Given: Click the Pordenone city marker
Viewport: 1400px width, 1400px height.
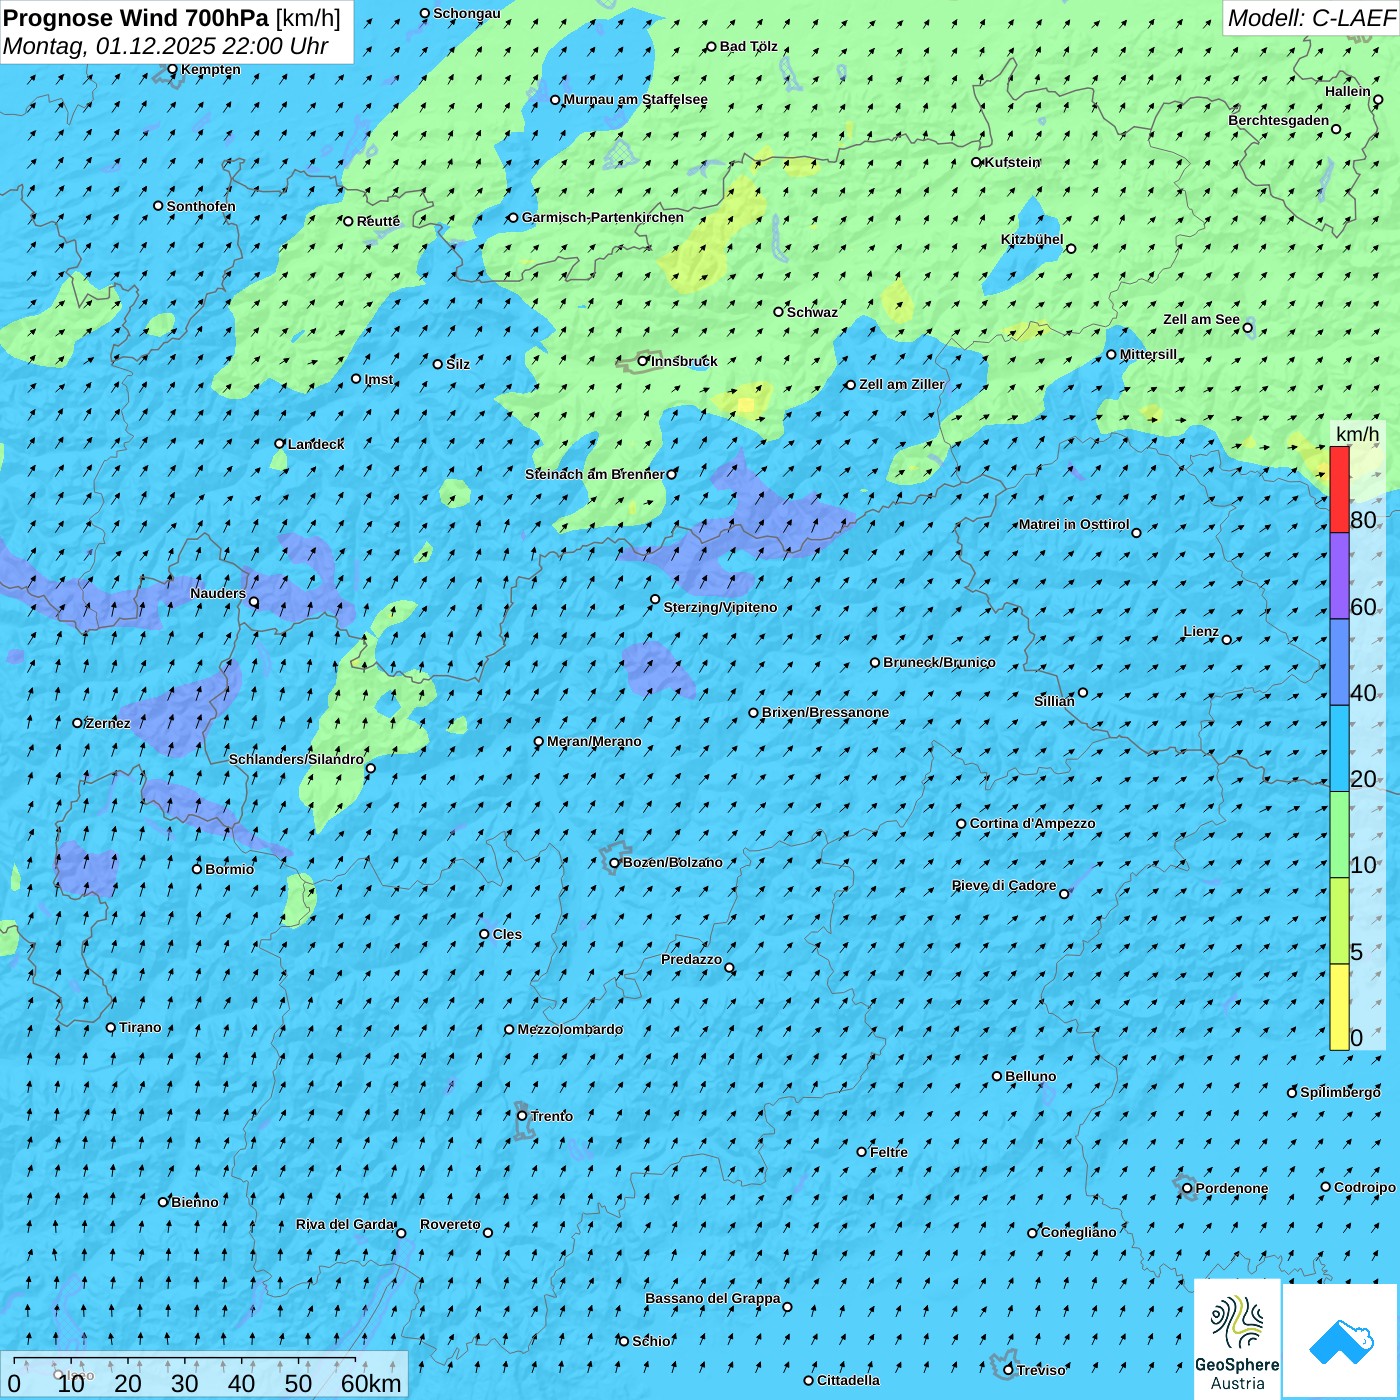Looking at the screenshot, I should 1187,1189.
